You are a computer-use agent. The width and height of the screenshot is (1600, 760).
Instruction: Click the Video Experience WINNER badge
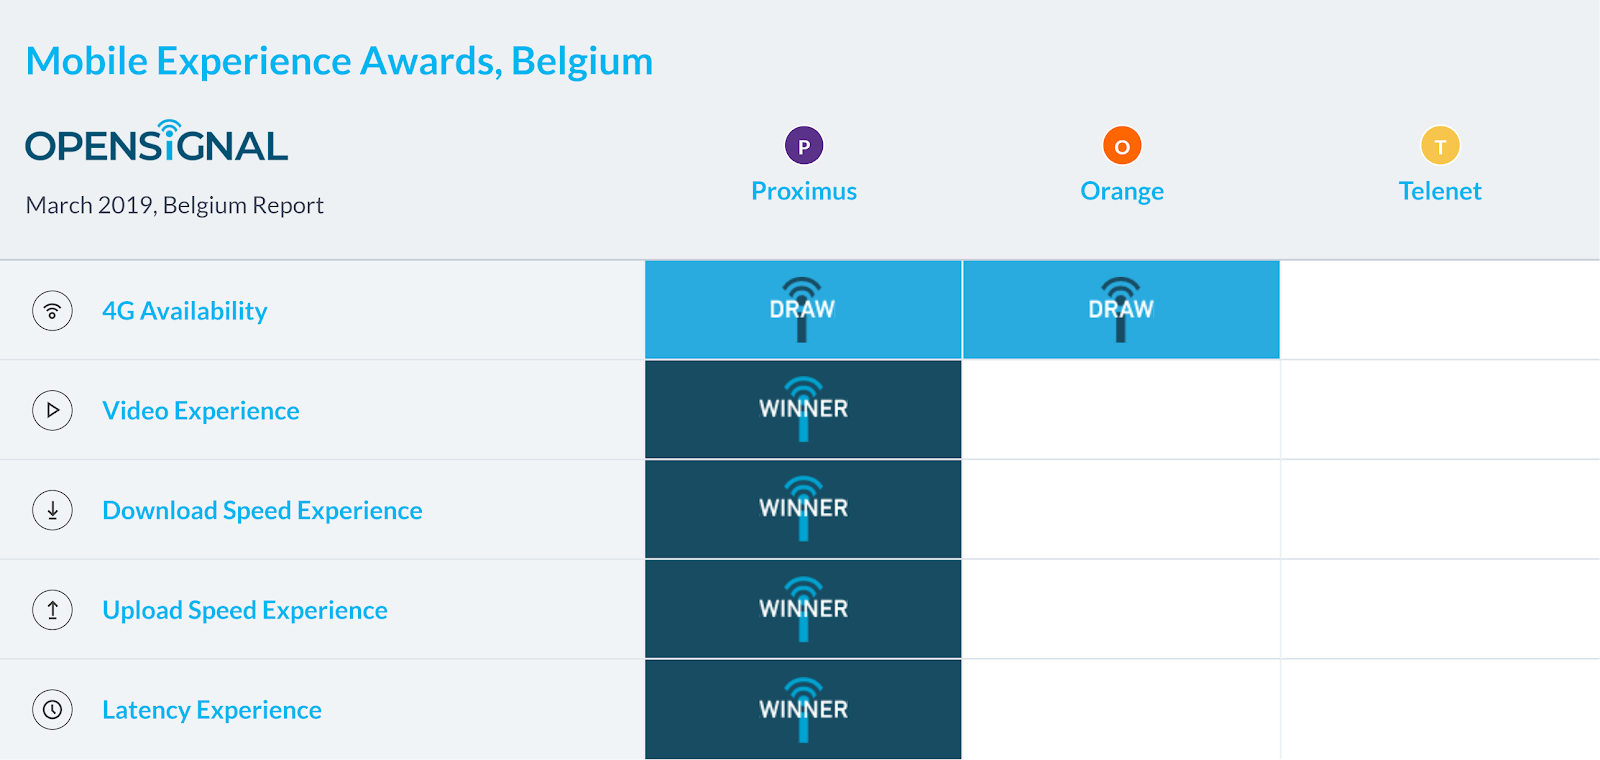click(803, 410)
